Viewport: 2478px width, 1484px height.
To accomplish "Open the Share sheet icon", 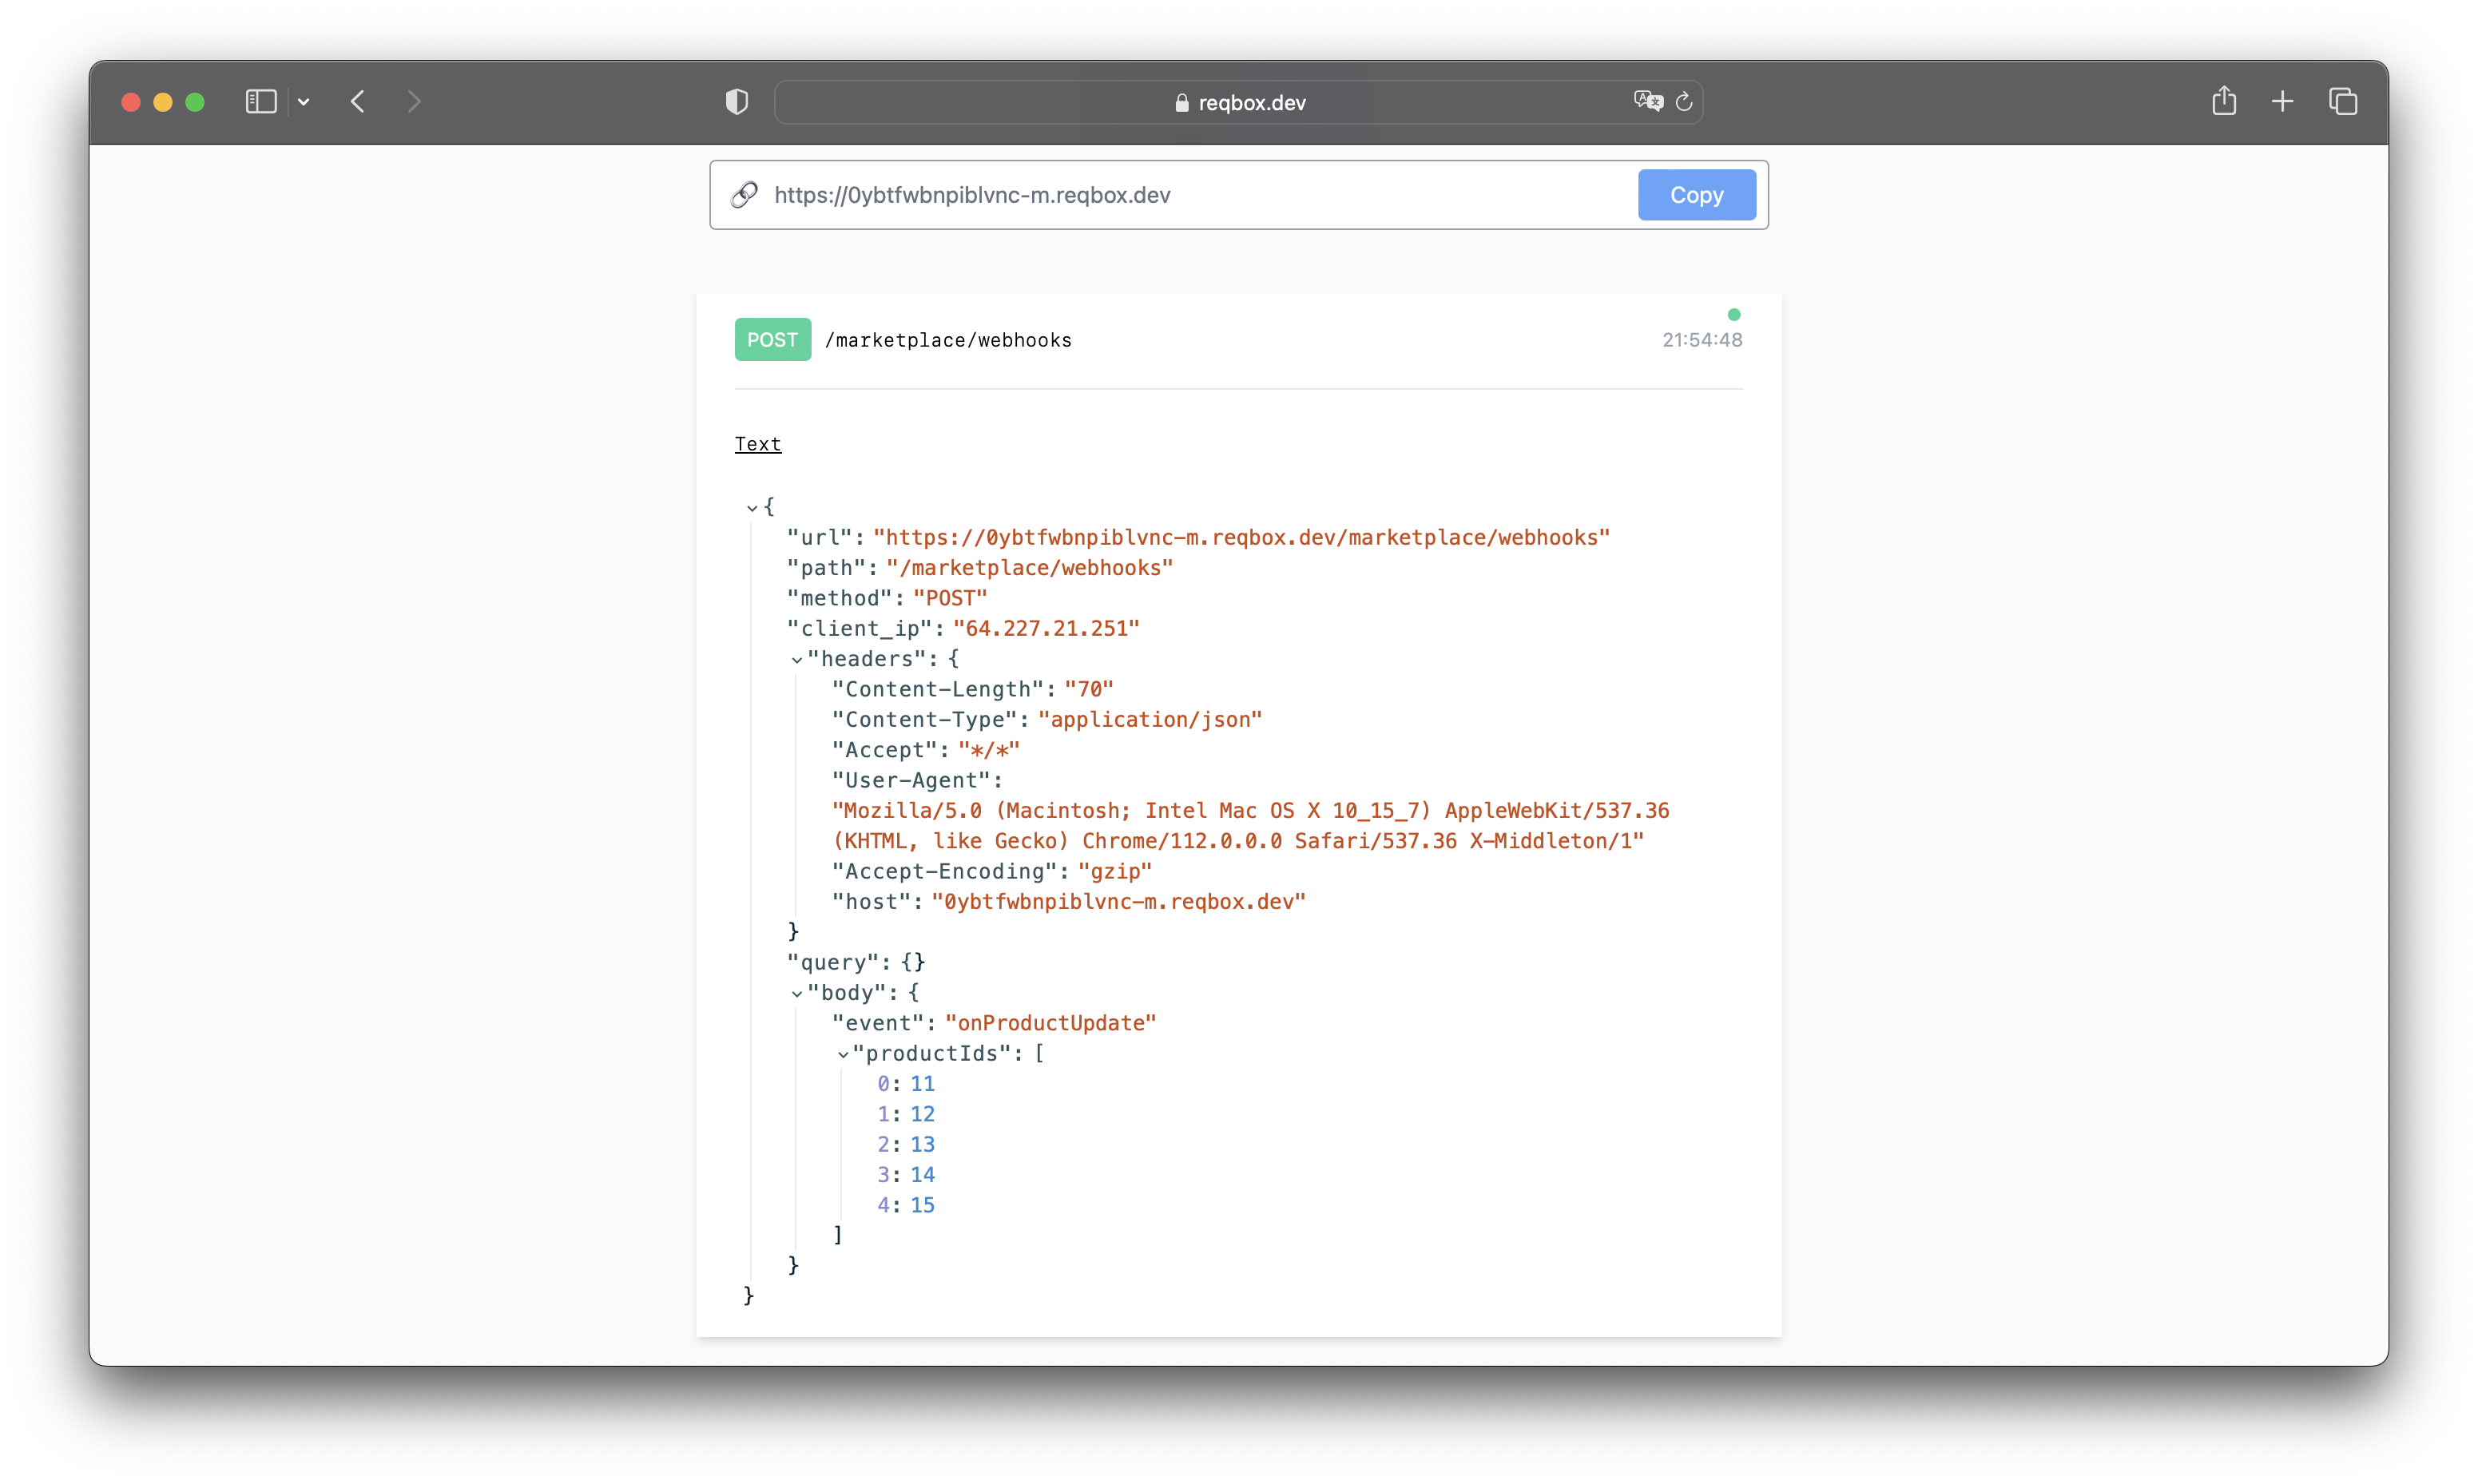I will coord(2224,101).
